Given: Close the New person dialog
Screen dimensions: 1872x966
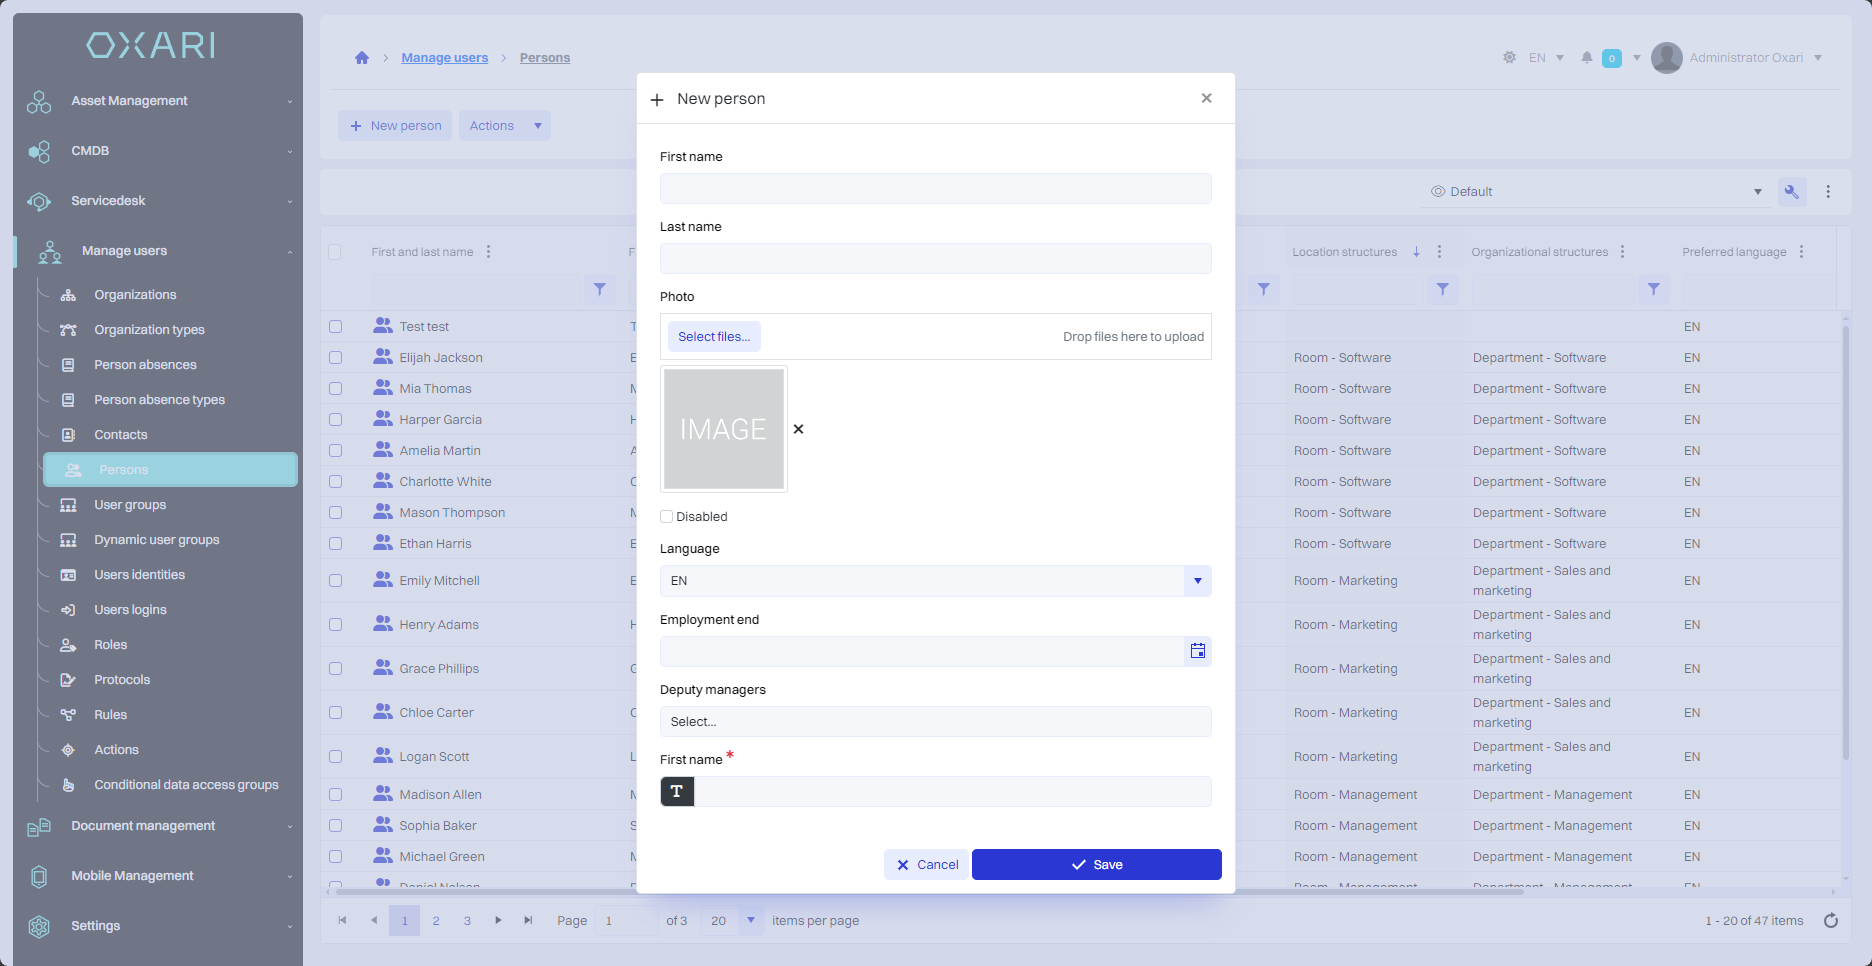Looking at the screenshot, I should click(1206, 98).
